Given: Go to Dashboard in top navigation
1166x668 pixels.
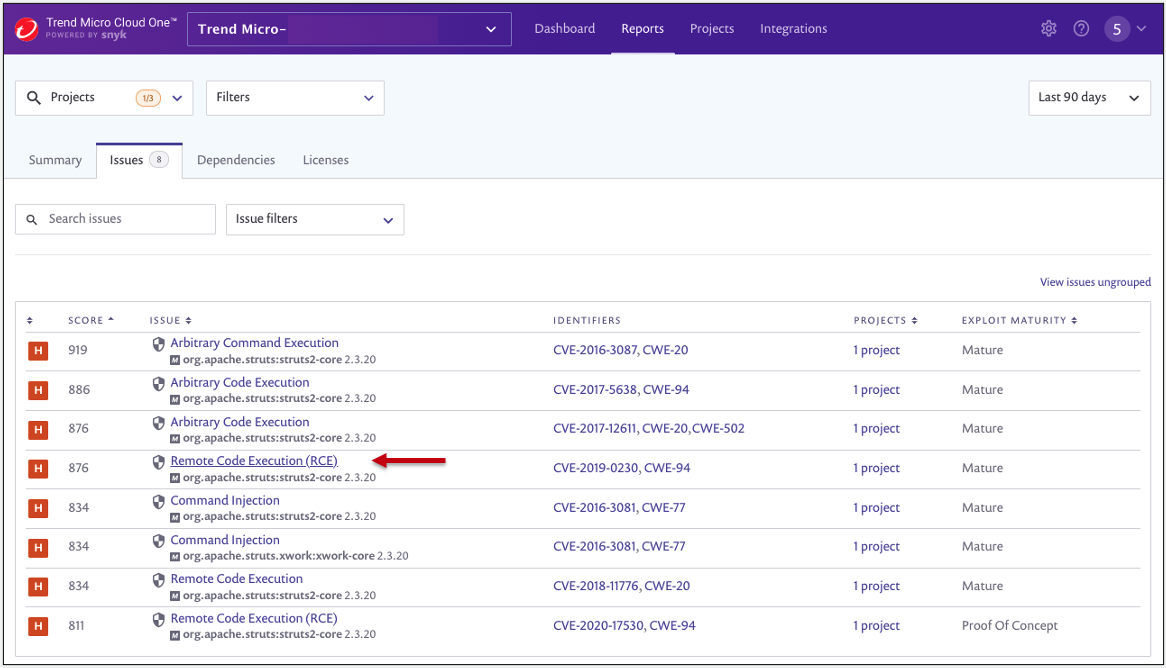Looking at the screenshot, I should click(x=564, y=29).
